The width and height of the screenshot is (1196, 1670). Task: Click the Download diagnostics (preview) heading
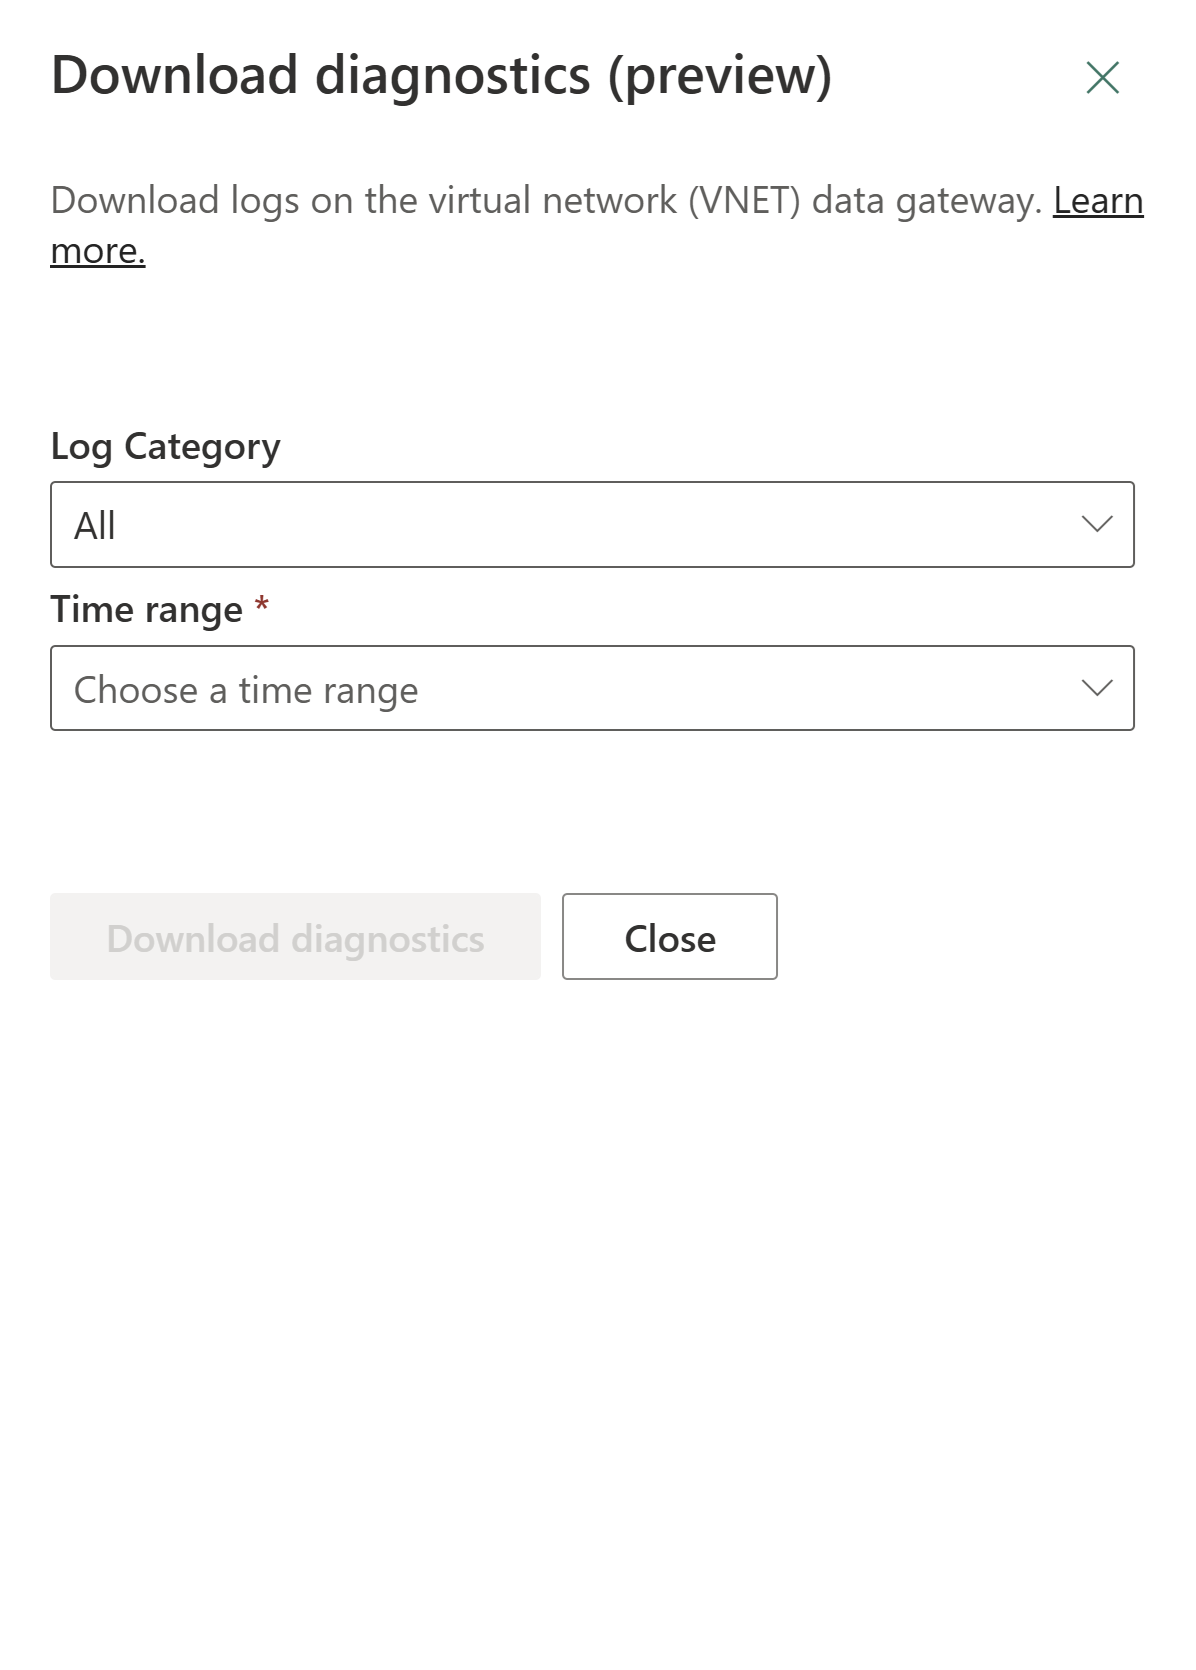pyautogui.click(x=441, y=76)
